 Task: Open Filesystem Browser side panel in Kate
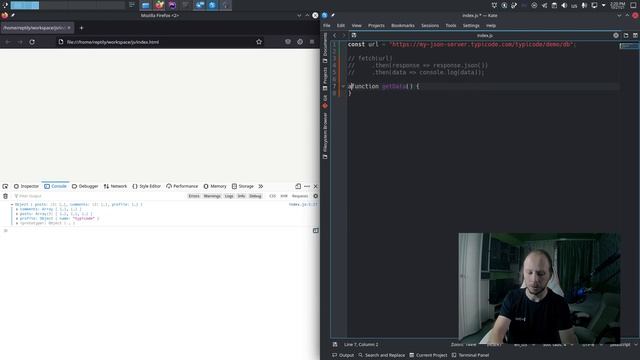point(325,136)
